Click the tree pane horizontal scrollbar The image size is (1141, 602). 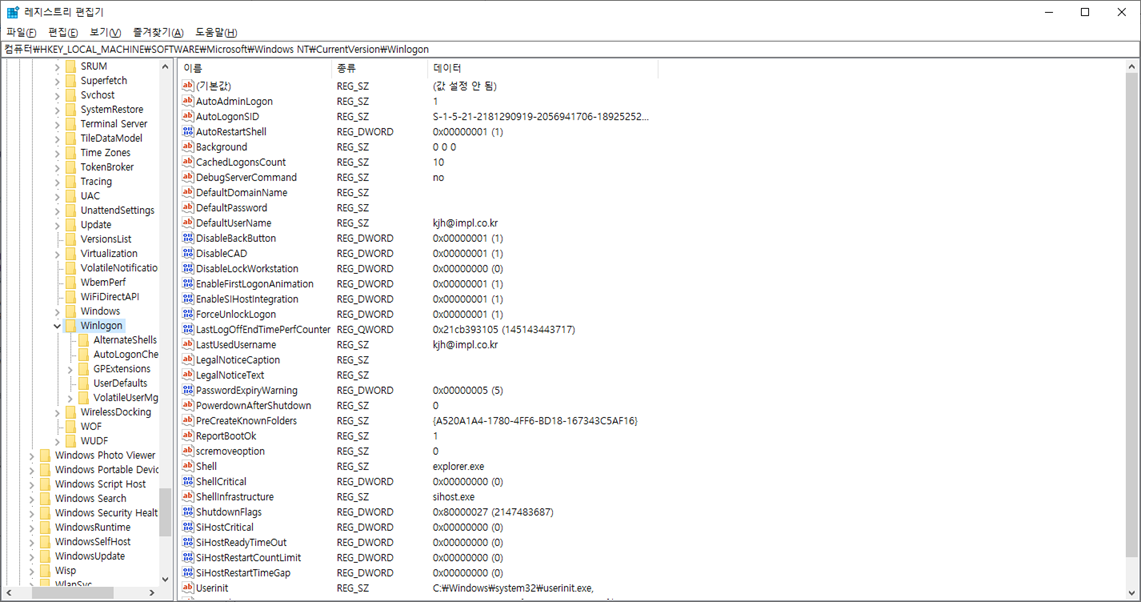click(80, 593)
